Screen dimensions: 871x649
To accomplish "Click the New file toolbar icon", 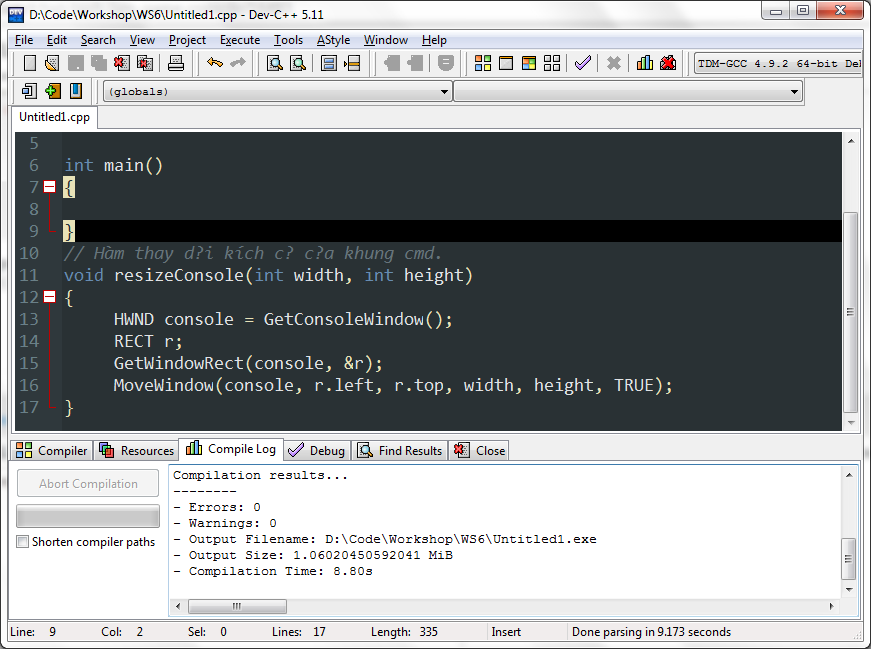I will tap(30, 63).
